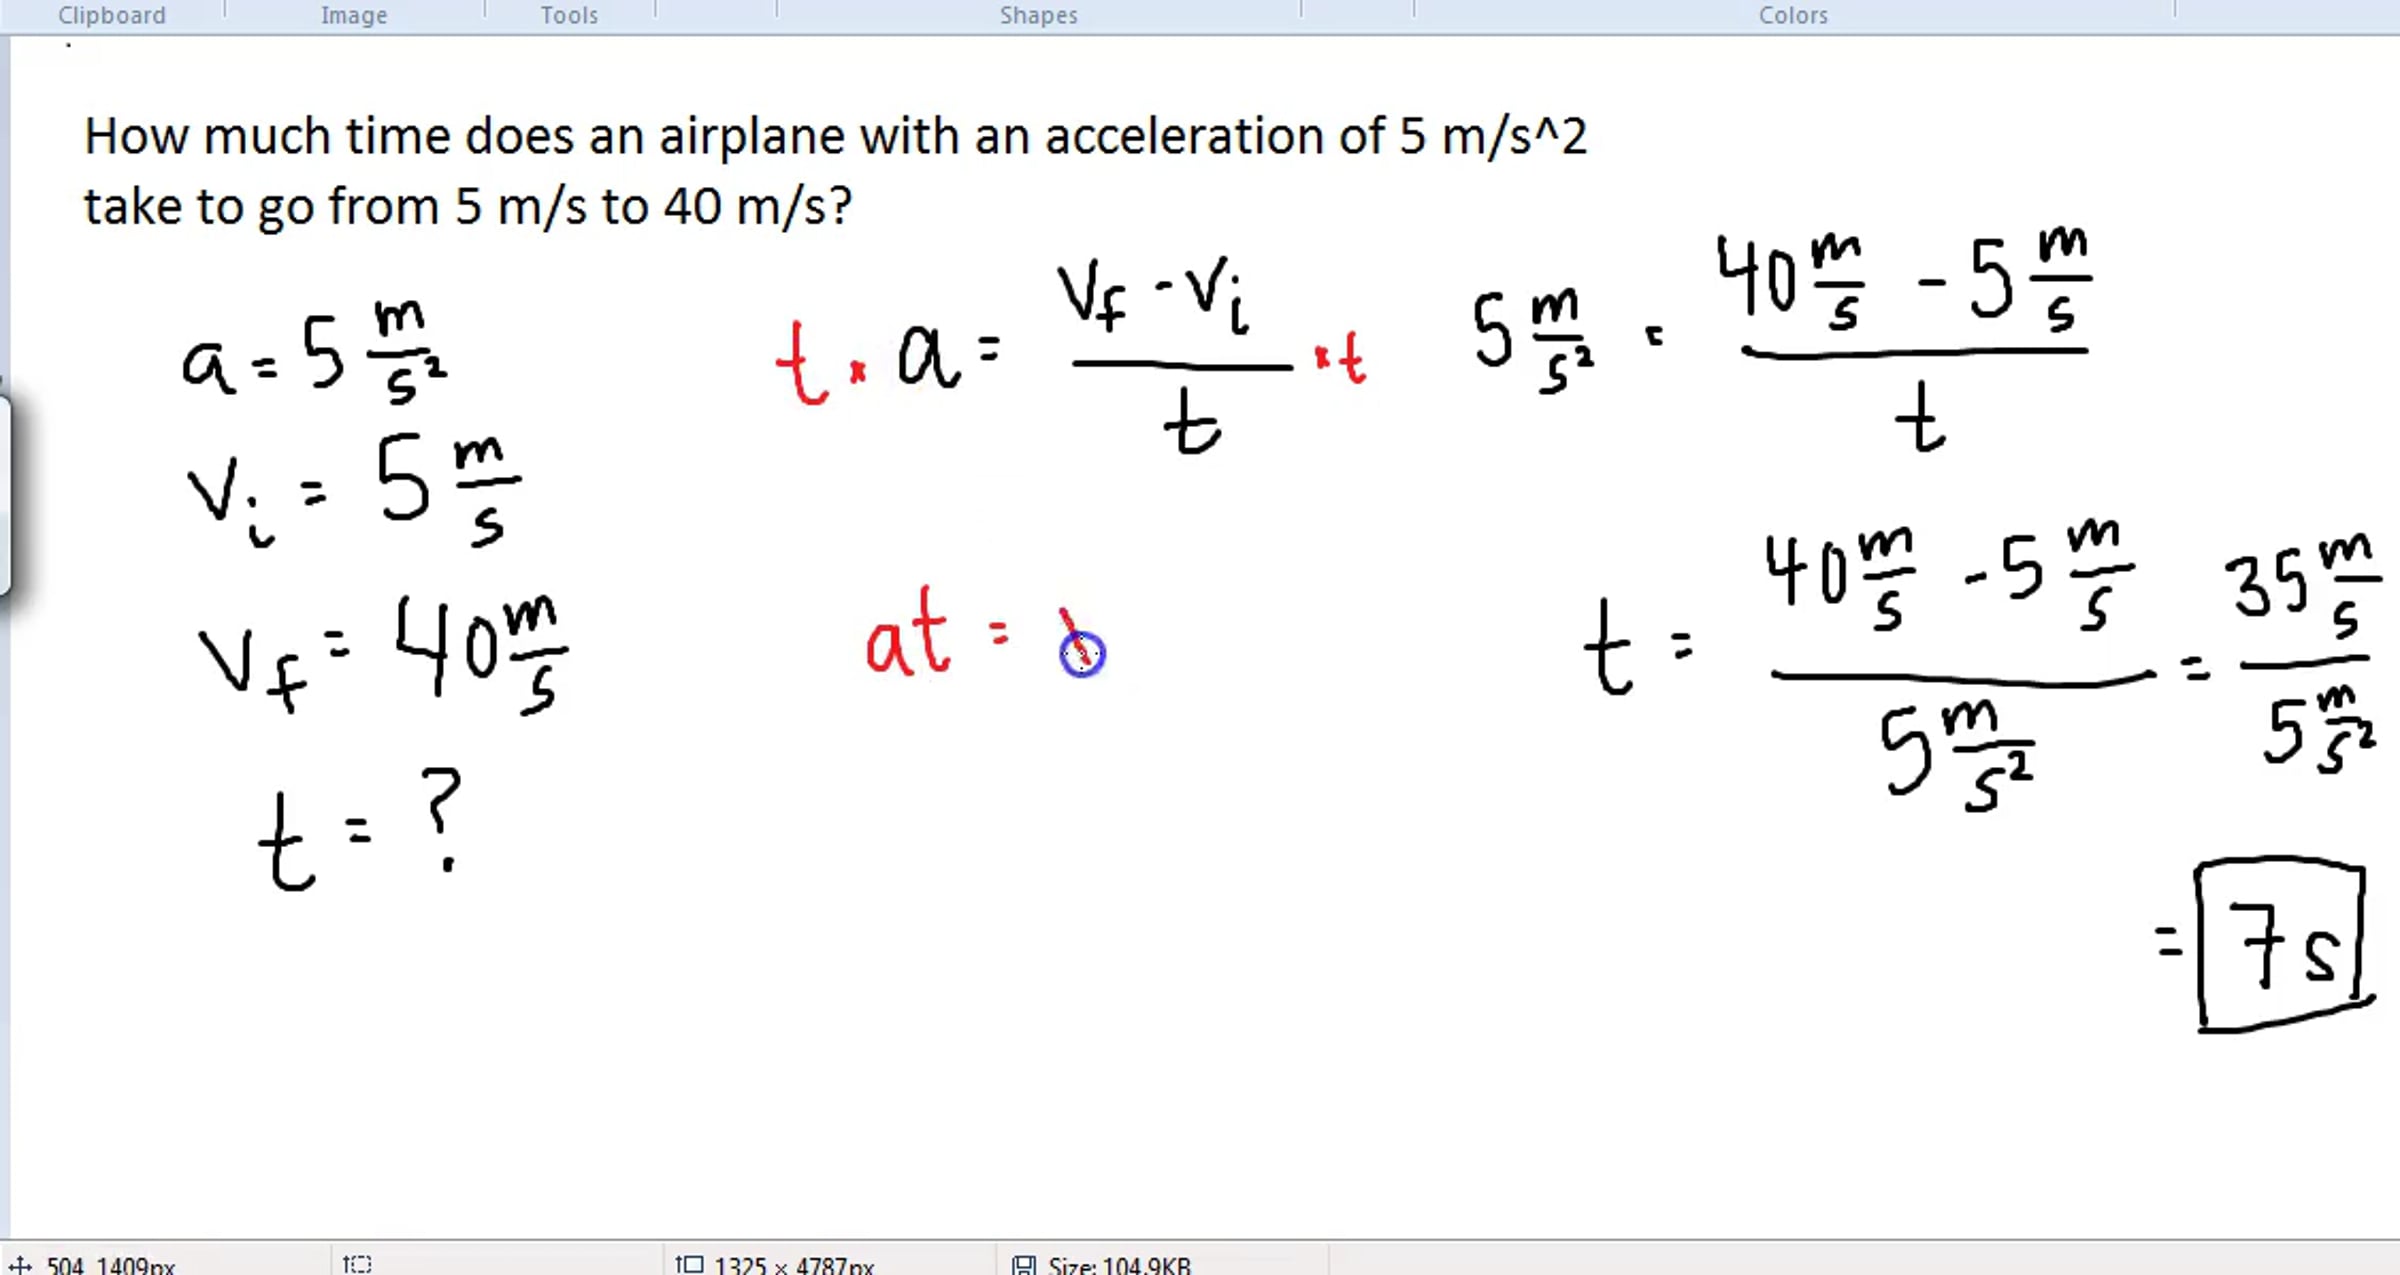The width and height of the screenshot is (2400, 1275).
Task: Click the Colors ribbon group label
Action: [x=1793, y=15]
